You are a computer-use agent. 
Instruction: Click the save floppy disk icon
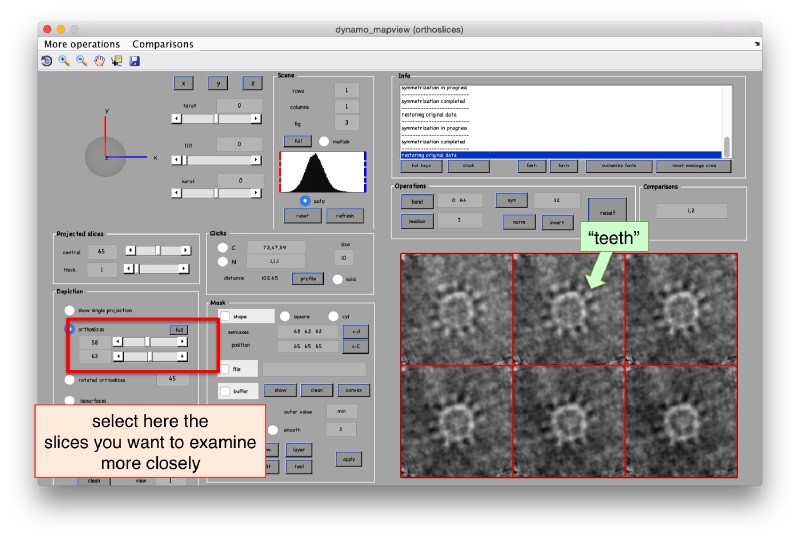click(x=135, y=61)
